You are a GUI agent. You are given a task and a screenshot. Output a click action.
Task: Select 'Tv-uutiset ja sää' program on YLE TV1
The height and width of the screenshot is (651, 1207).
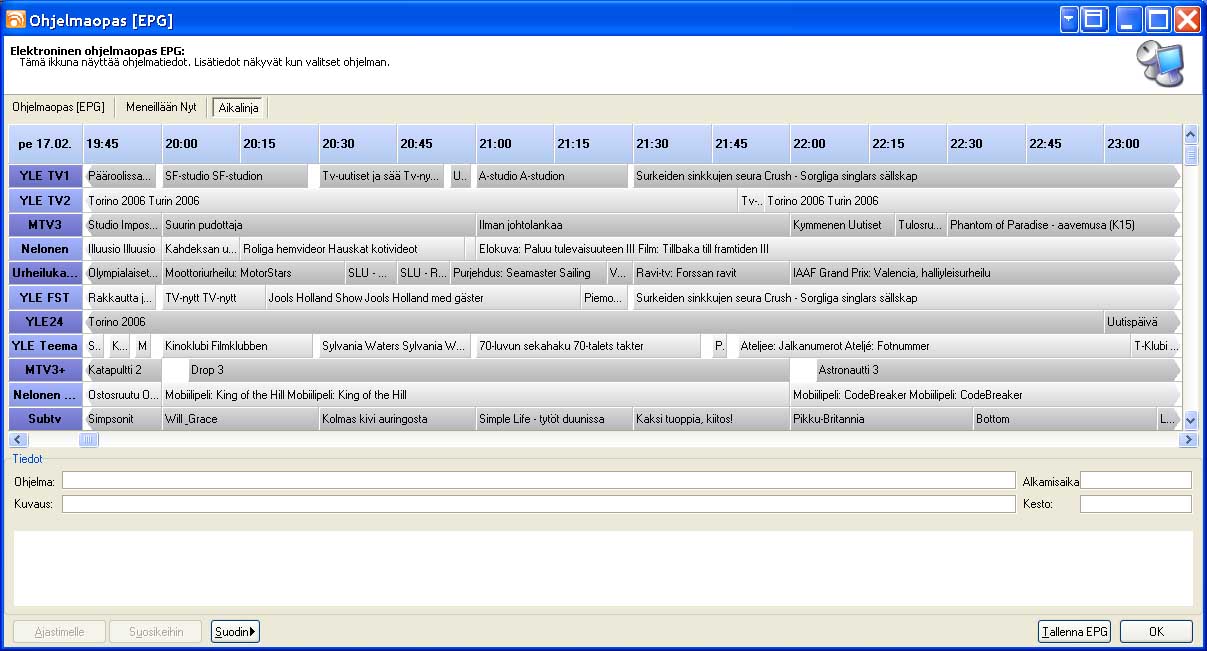pos(380,176)
